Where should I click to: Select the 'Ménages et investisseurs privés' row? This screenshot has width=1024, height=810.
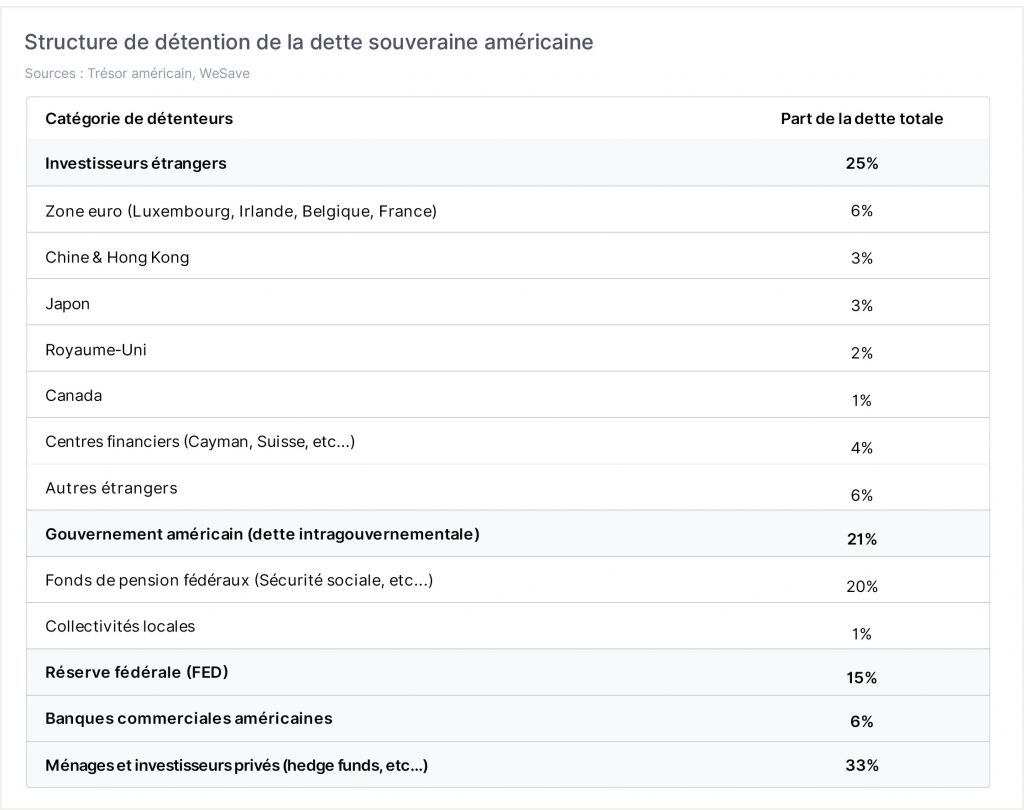pyautogui.click(x=507, y=764)
